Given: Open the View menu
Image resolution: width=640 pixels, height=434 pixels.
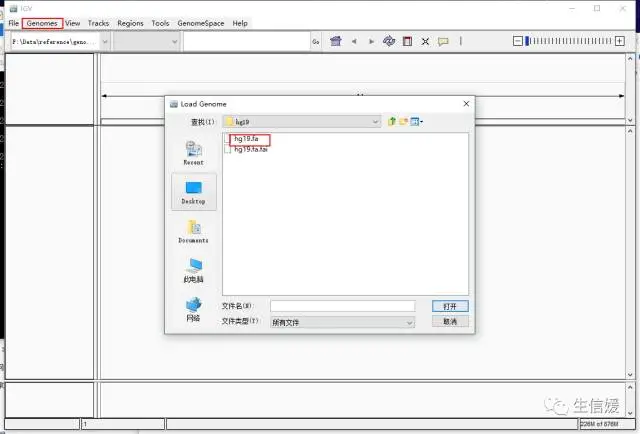Looking at the screenshot, I should [x=73, y=23].
